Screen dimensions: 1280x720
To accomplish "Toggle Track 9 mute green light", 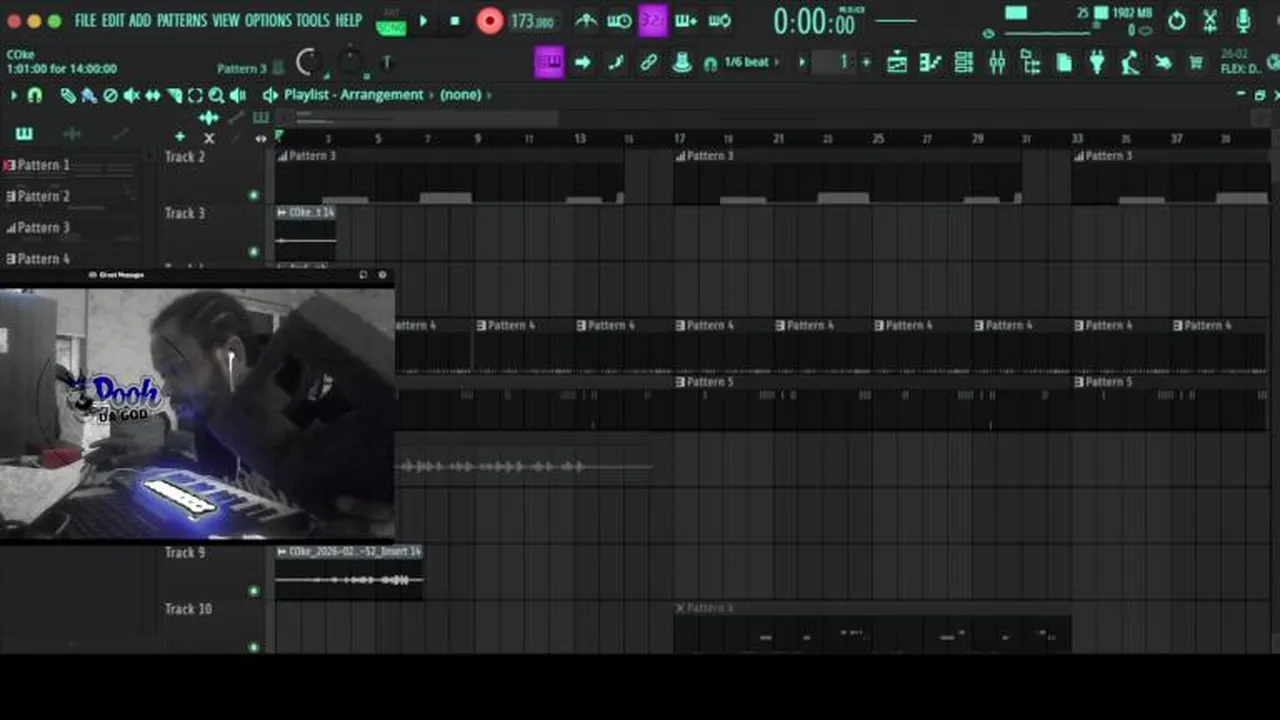I will pos(253,591).
